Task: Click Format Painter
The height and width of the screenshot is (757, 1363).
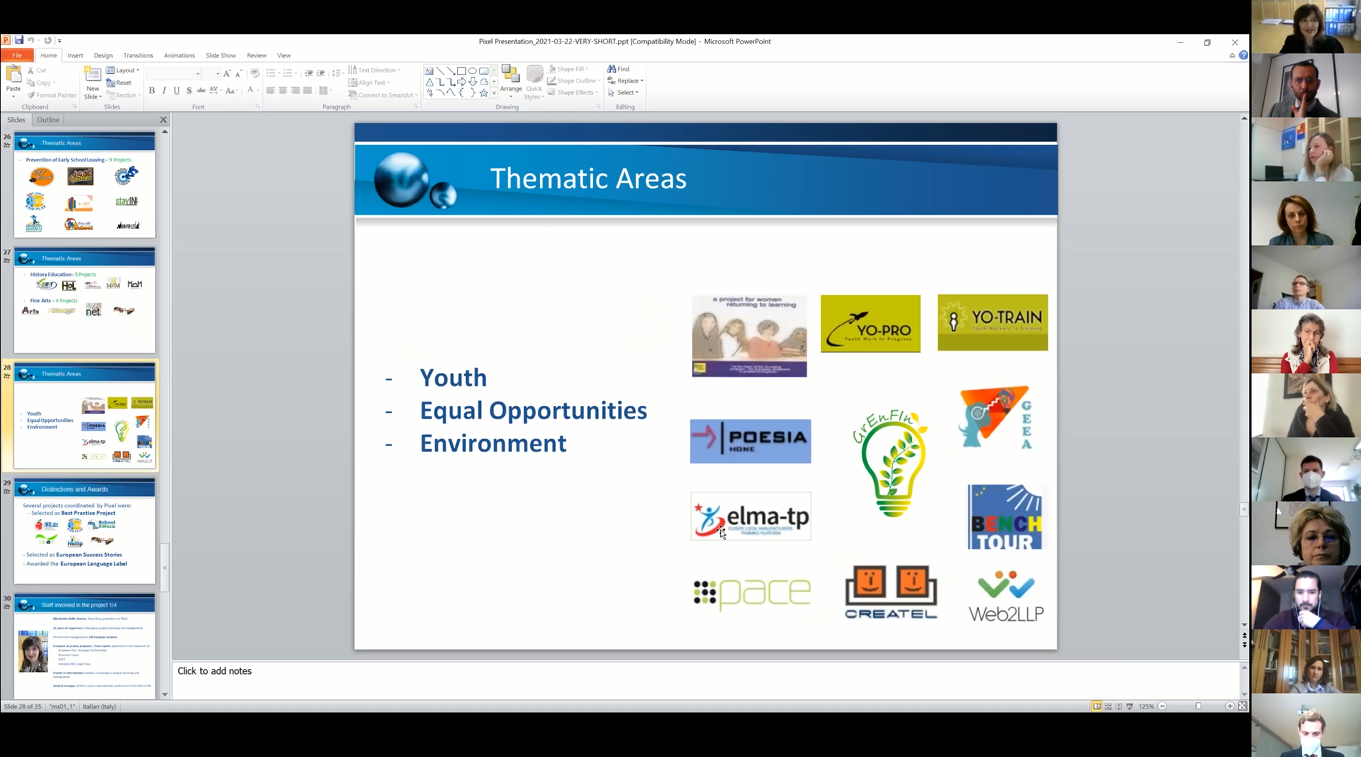Action: (52, 95)
